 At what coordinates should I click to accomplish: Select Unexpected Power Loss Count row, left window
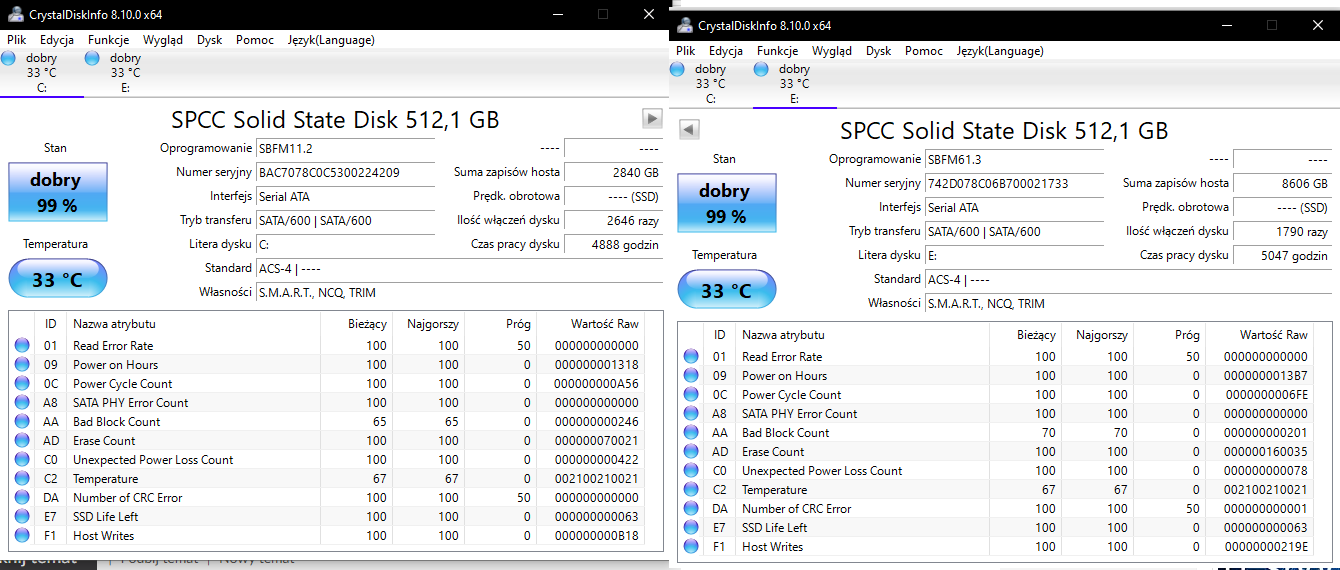[327, 460]
